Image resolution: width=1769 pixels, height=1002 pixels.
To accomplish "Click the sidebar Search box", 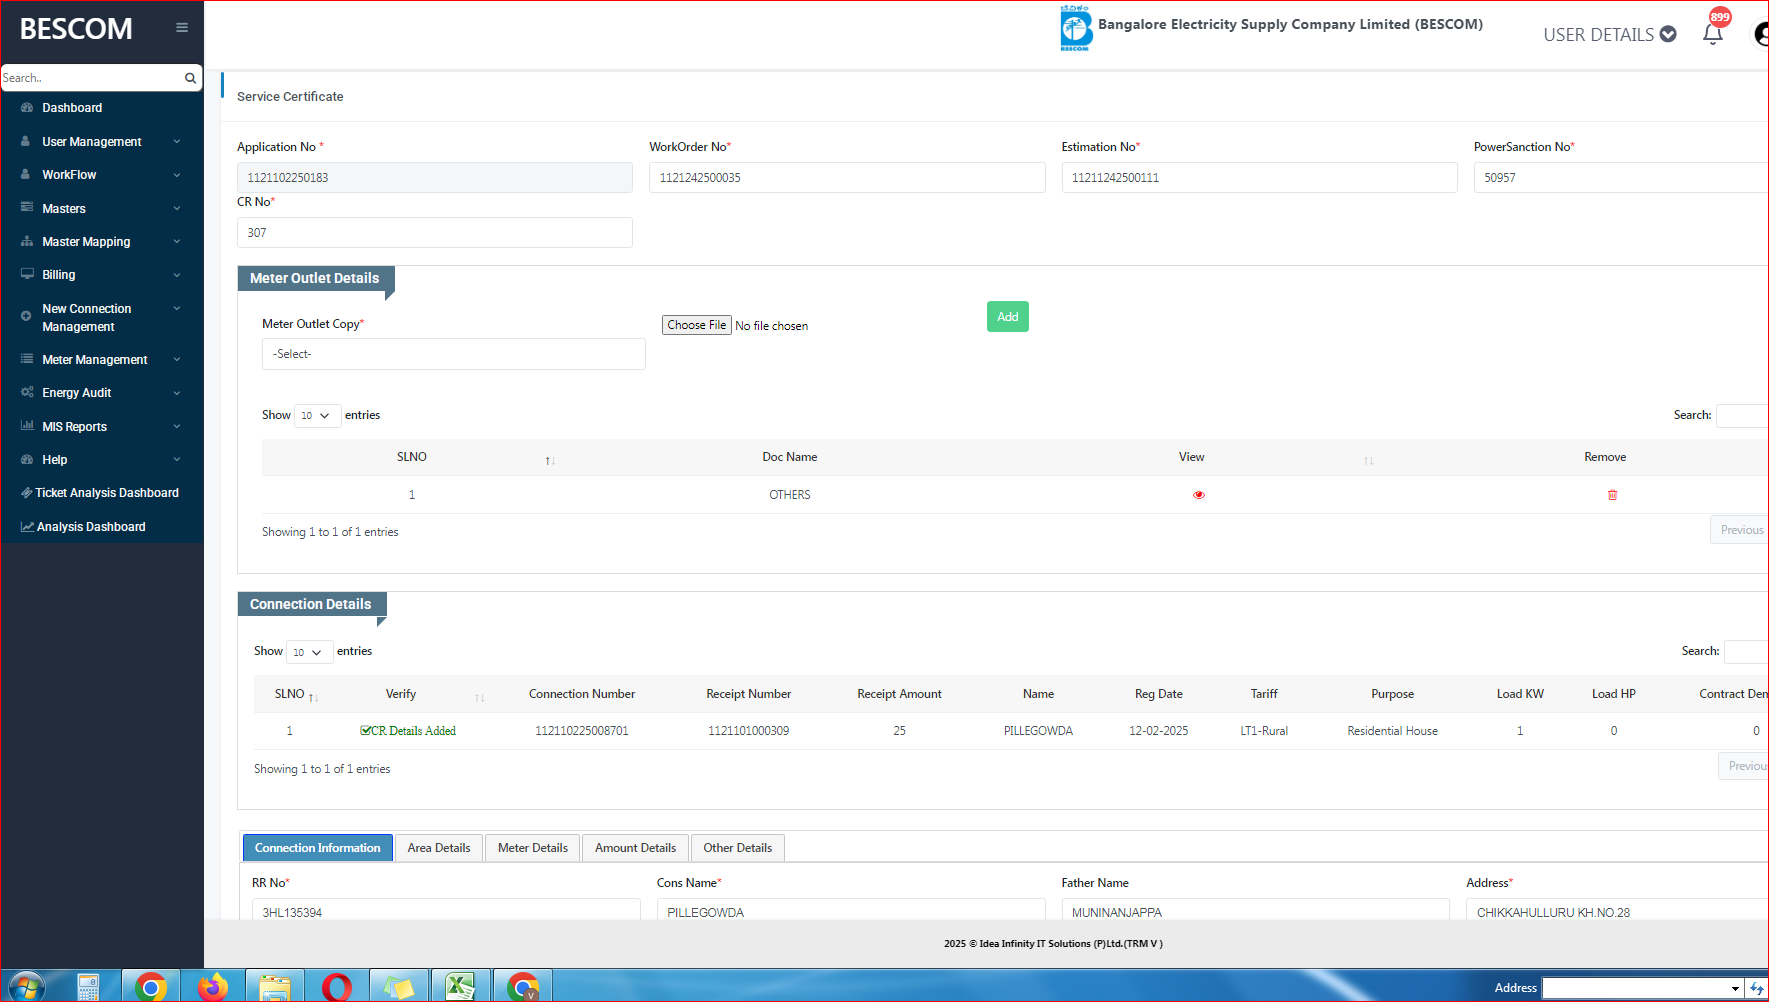I will [x=92, y=78].
